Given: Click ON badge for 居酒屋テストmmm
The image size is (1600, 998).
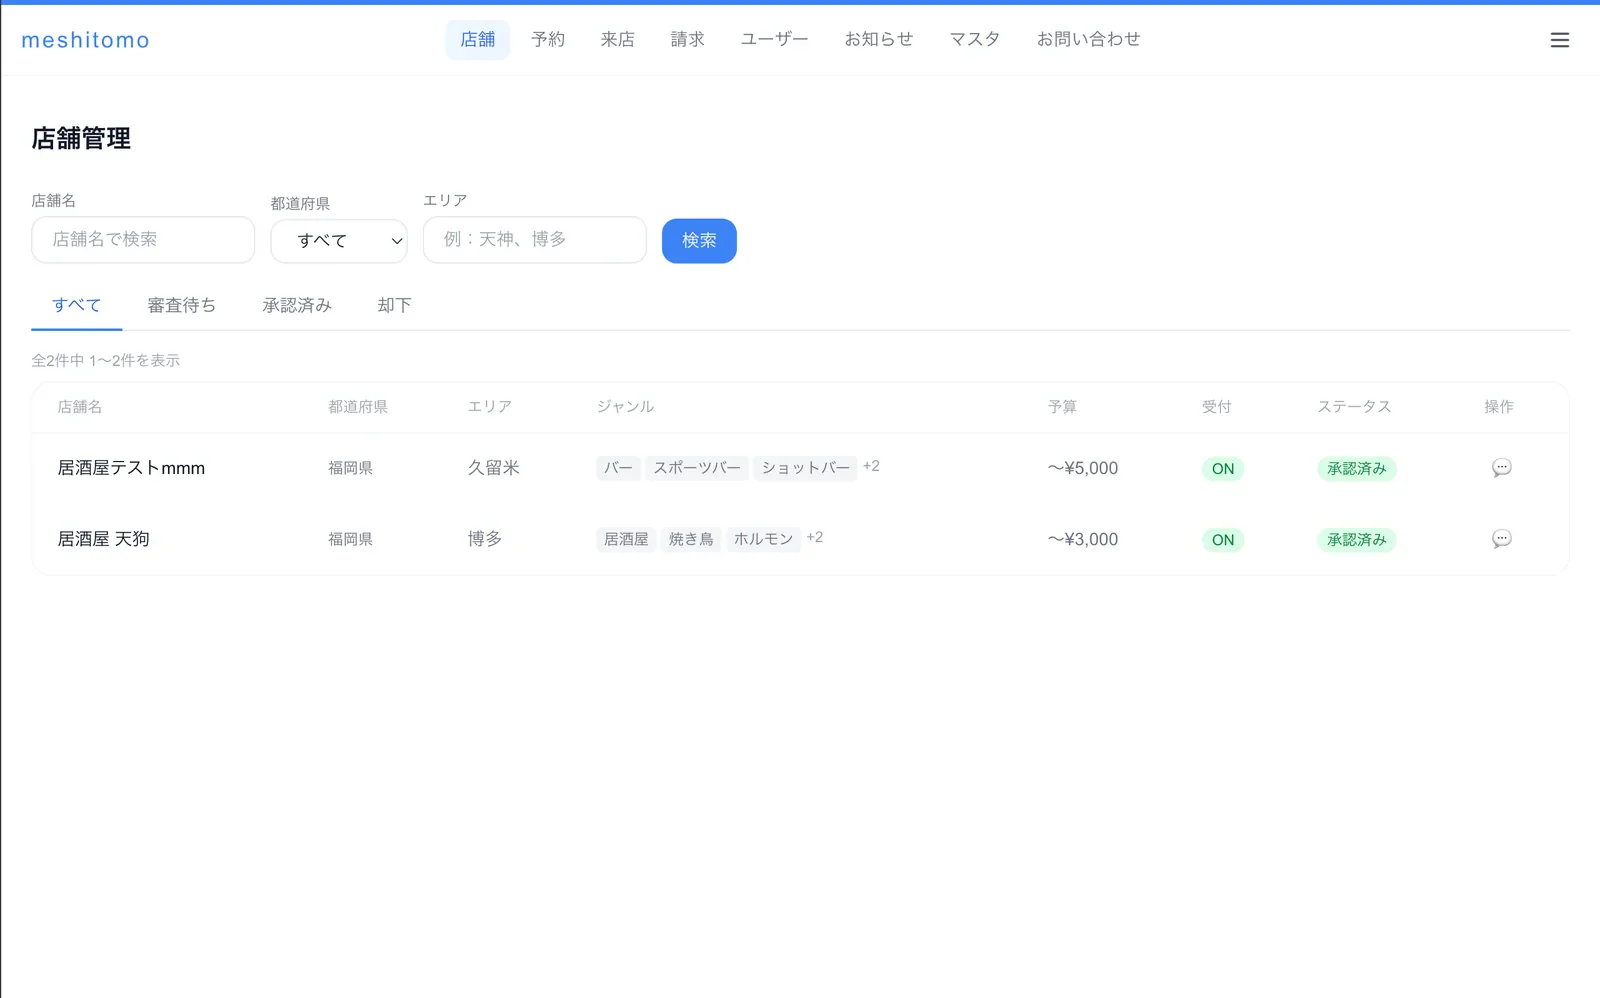Looking at the screenshot, I should (x=1223, y=469).
